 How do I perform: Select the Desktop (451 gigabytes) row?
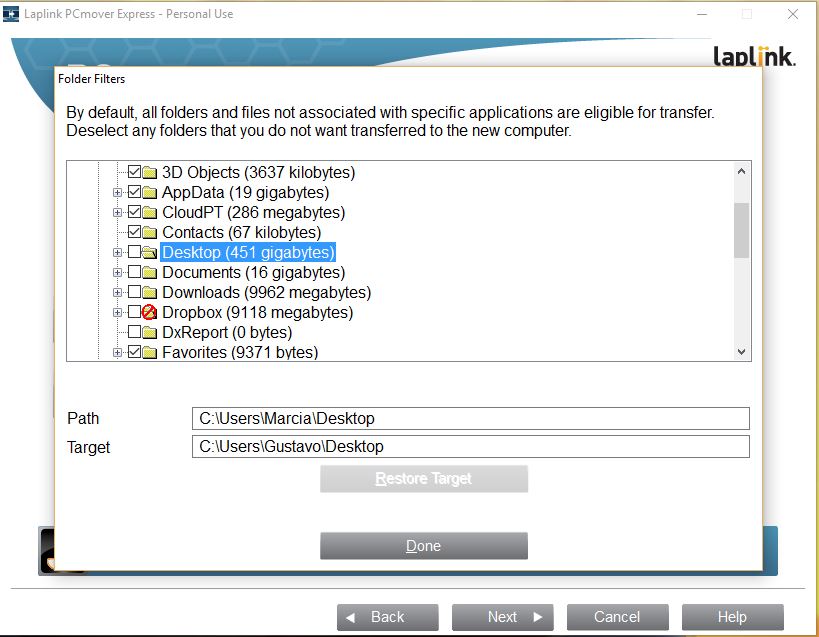click(x=248, y=253)
